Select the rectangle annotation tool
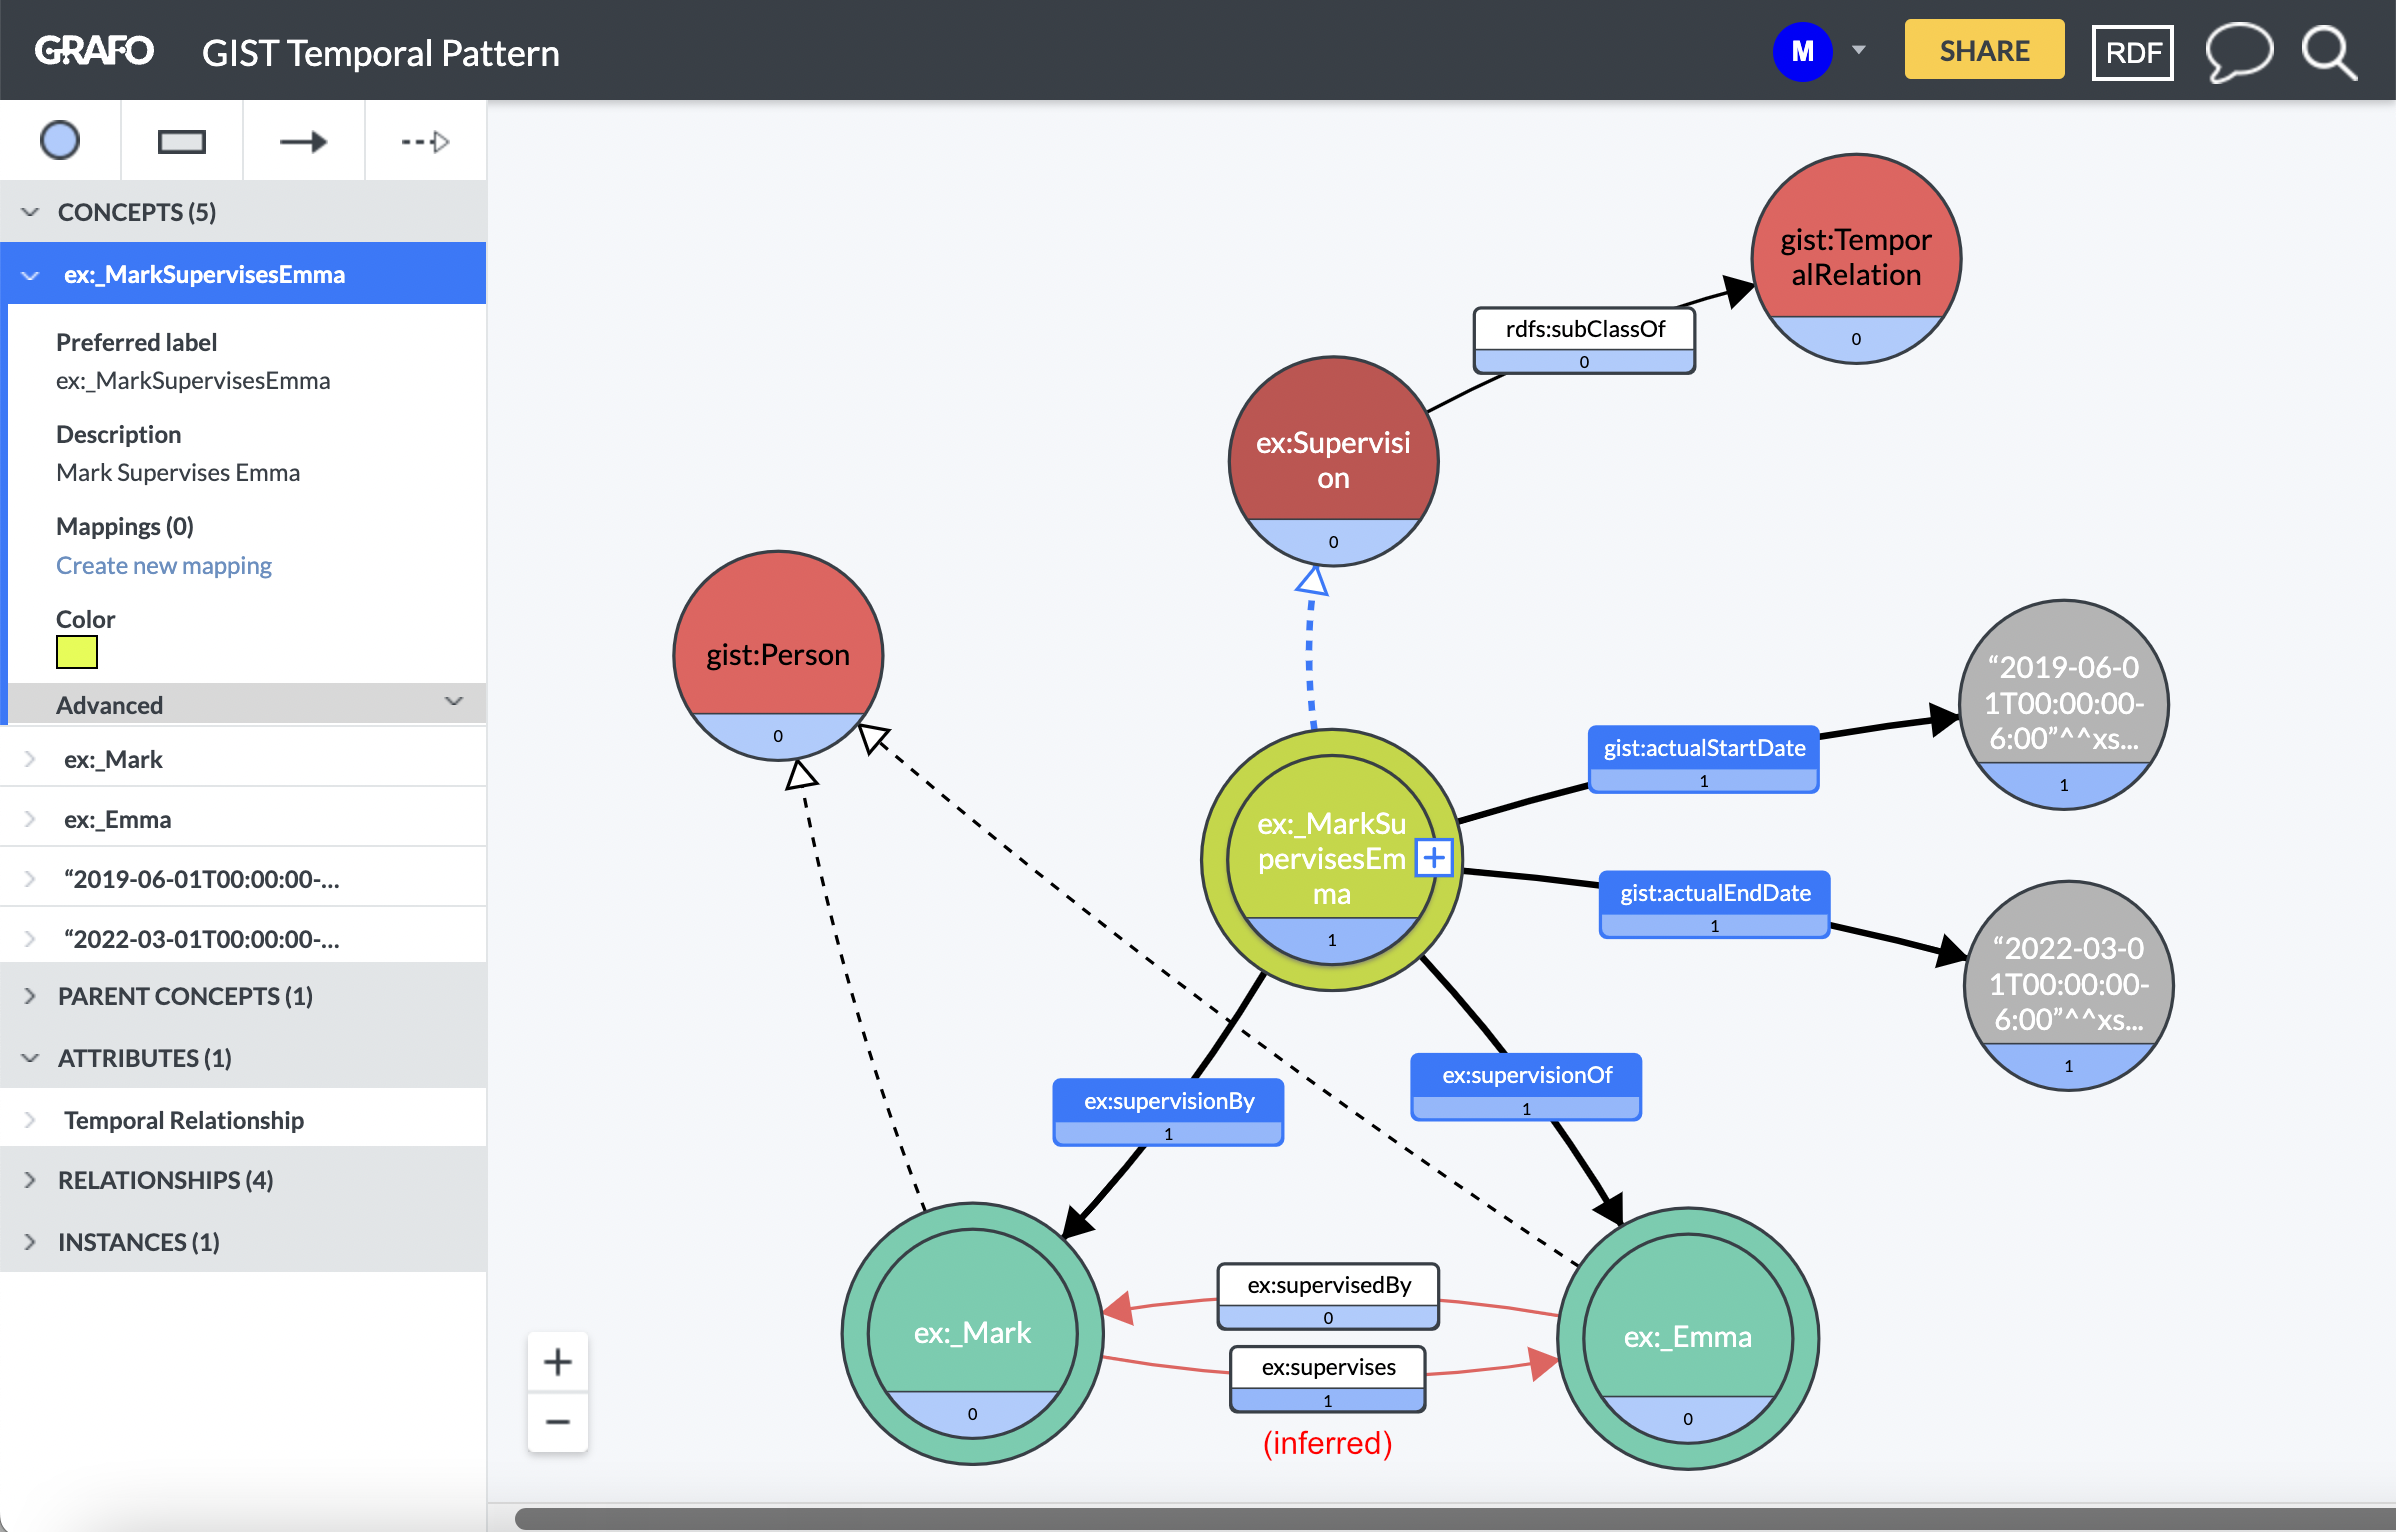Viewport: 2396px width, 1532px height. point(182,140)
